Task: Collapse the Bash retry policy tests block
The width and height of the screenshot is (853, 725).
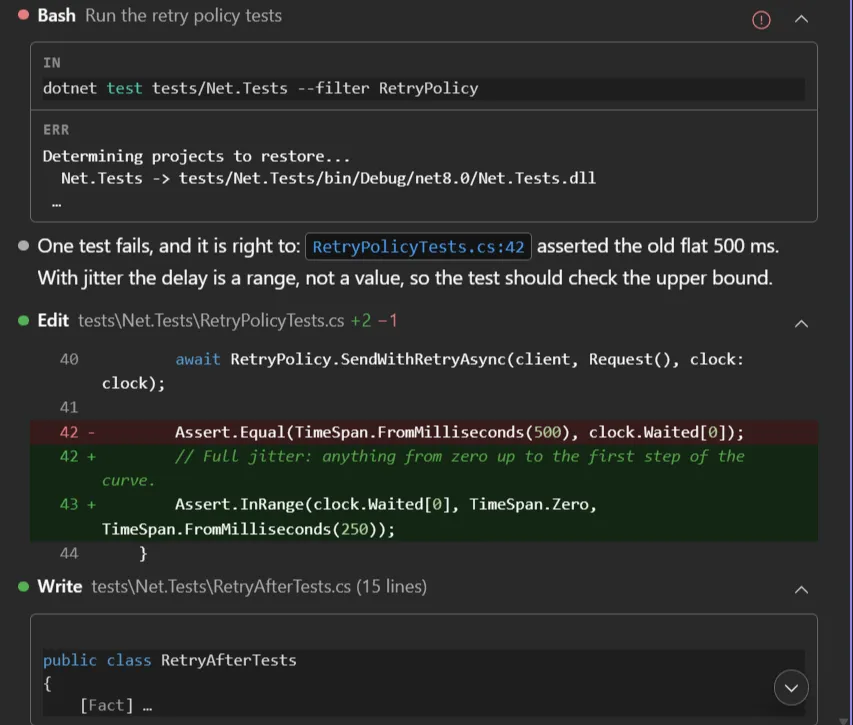Action: 801,20
